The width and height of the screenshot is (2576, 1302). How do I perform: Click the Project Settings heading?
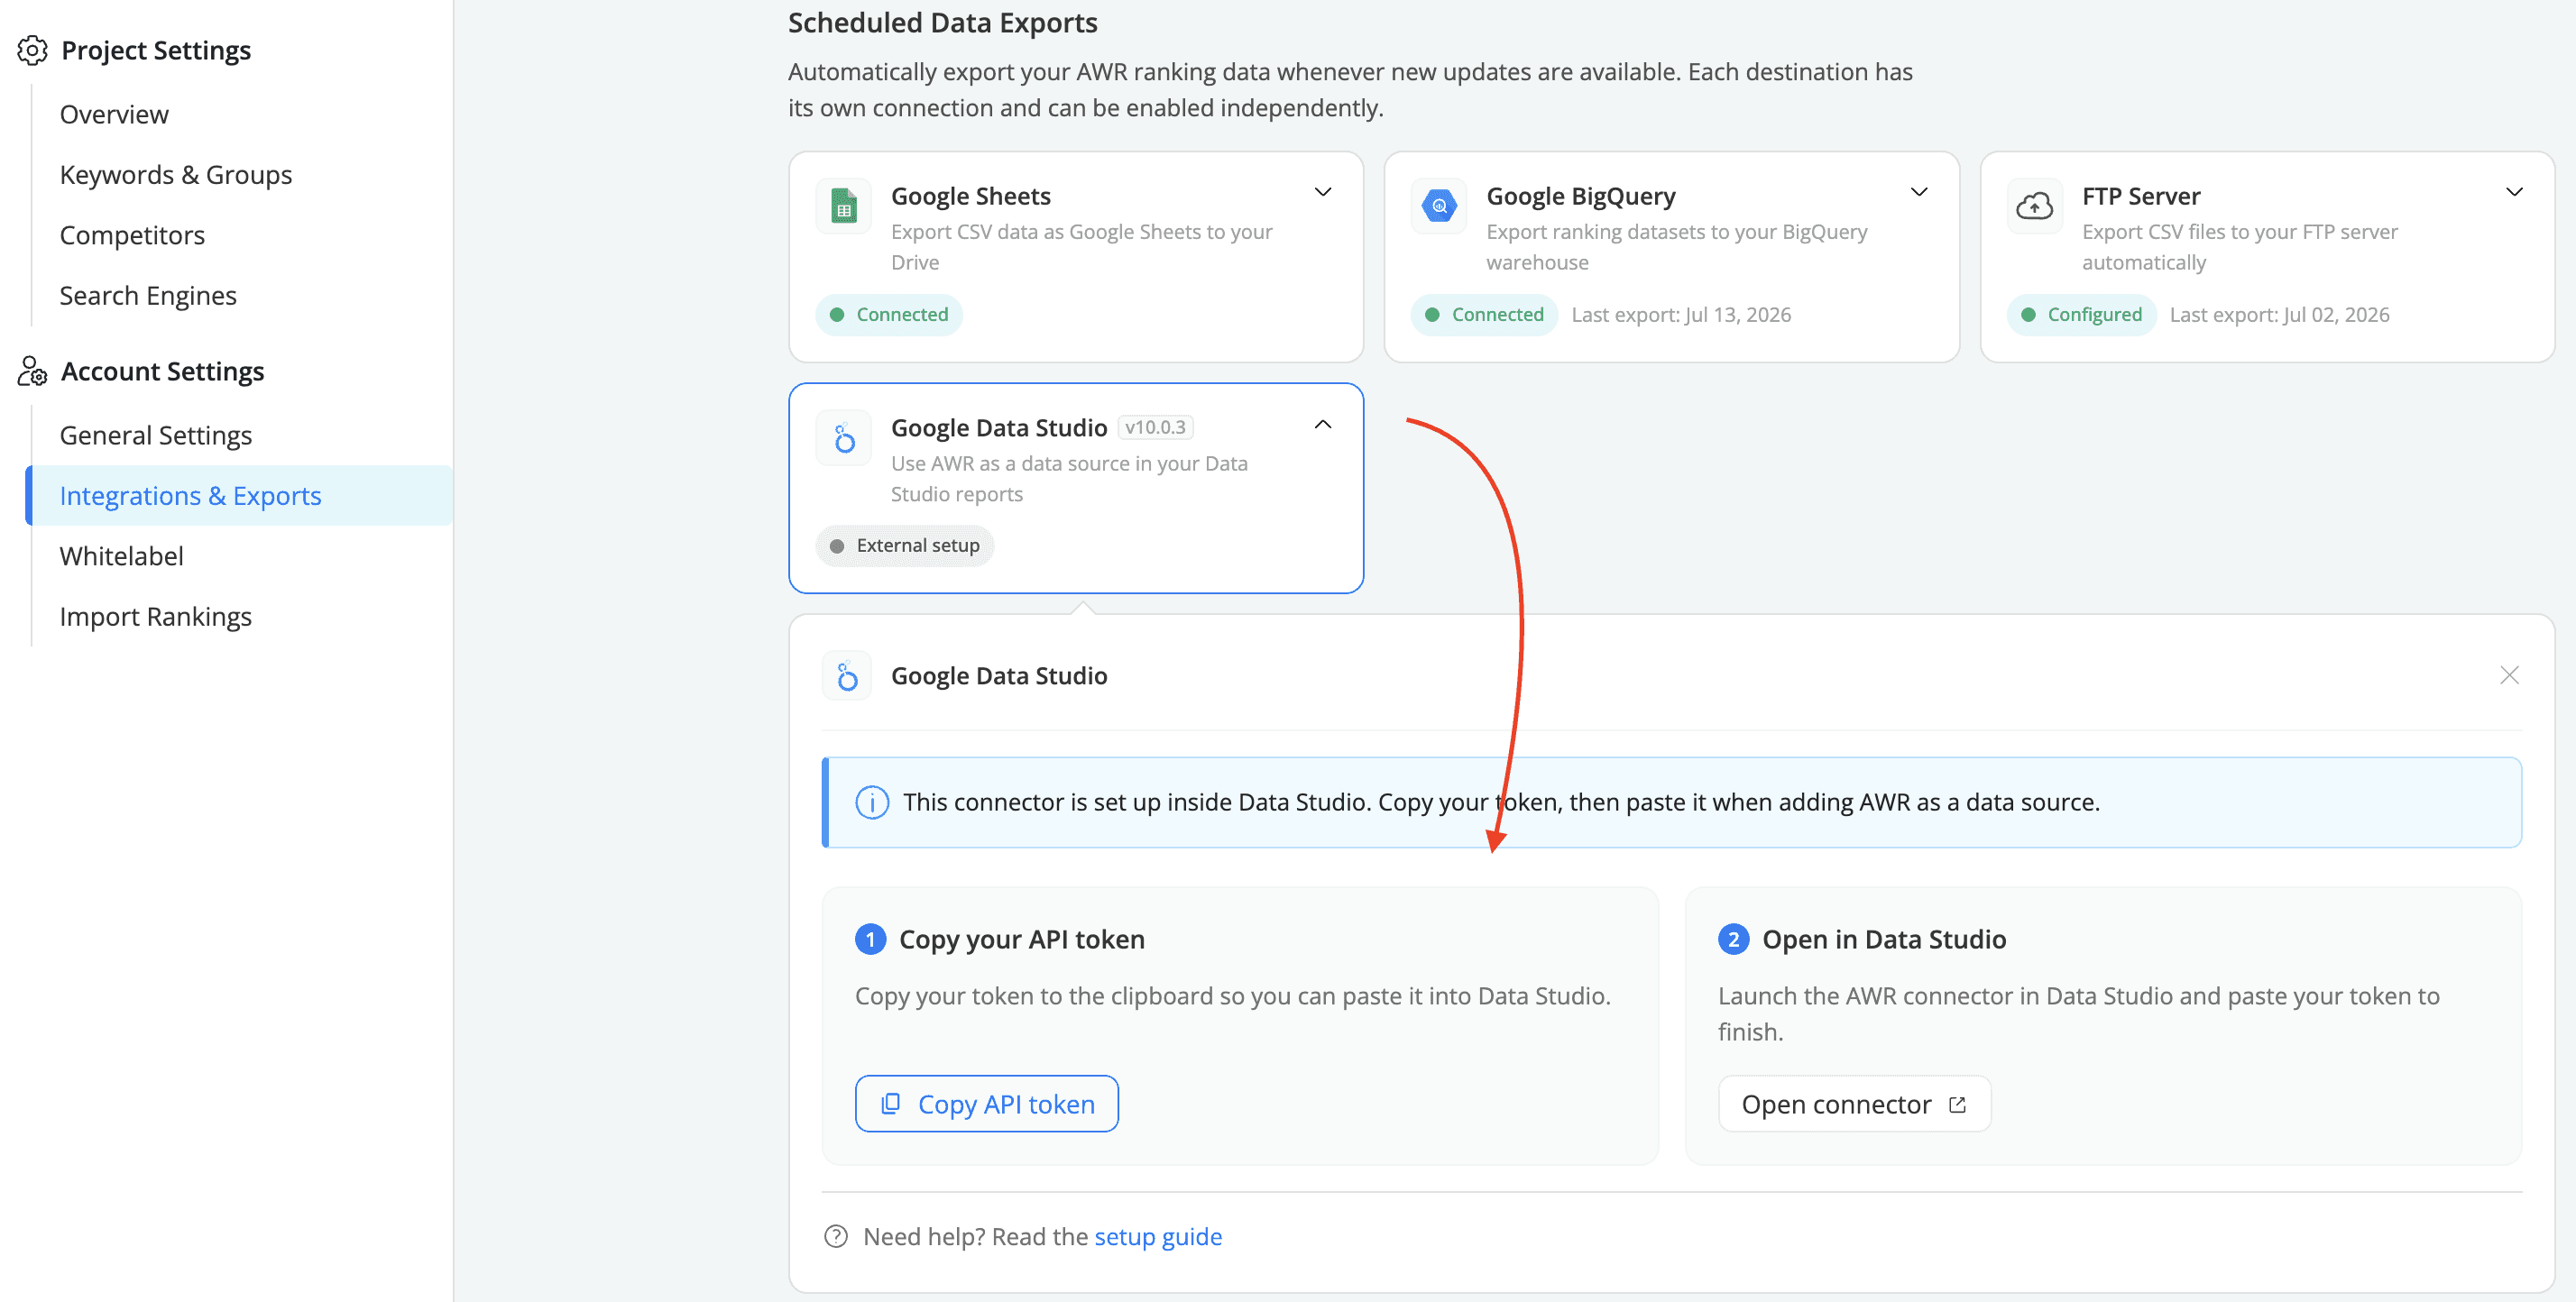pyautogui.click(x=156, y=50)
